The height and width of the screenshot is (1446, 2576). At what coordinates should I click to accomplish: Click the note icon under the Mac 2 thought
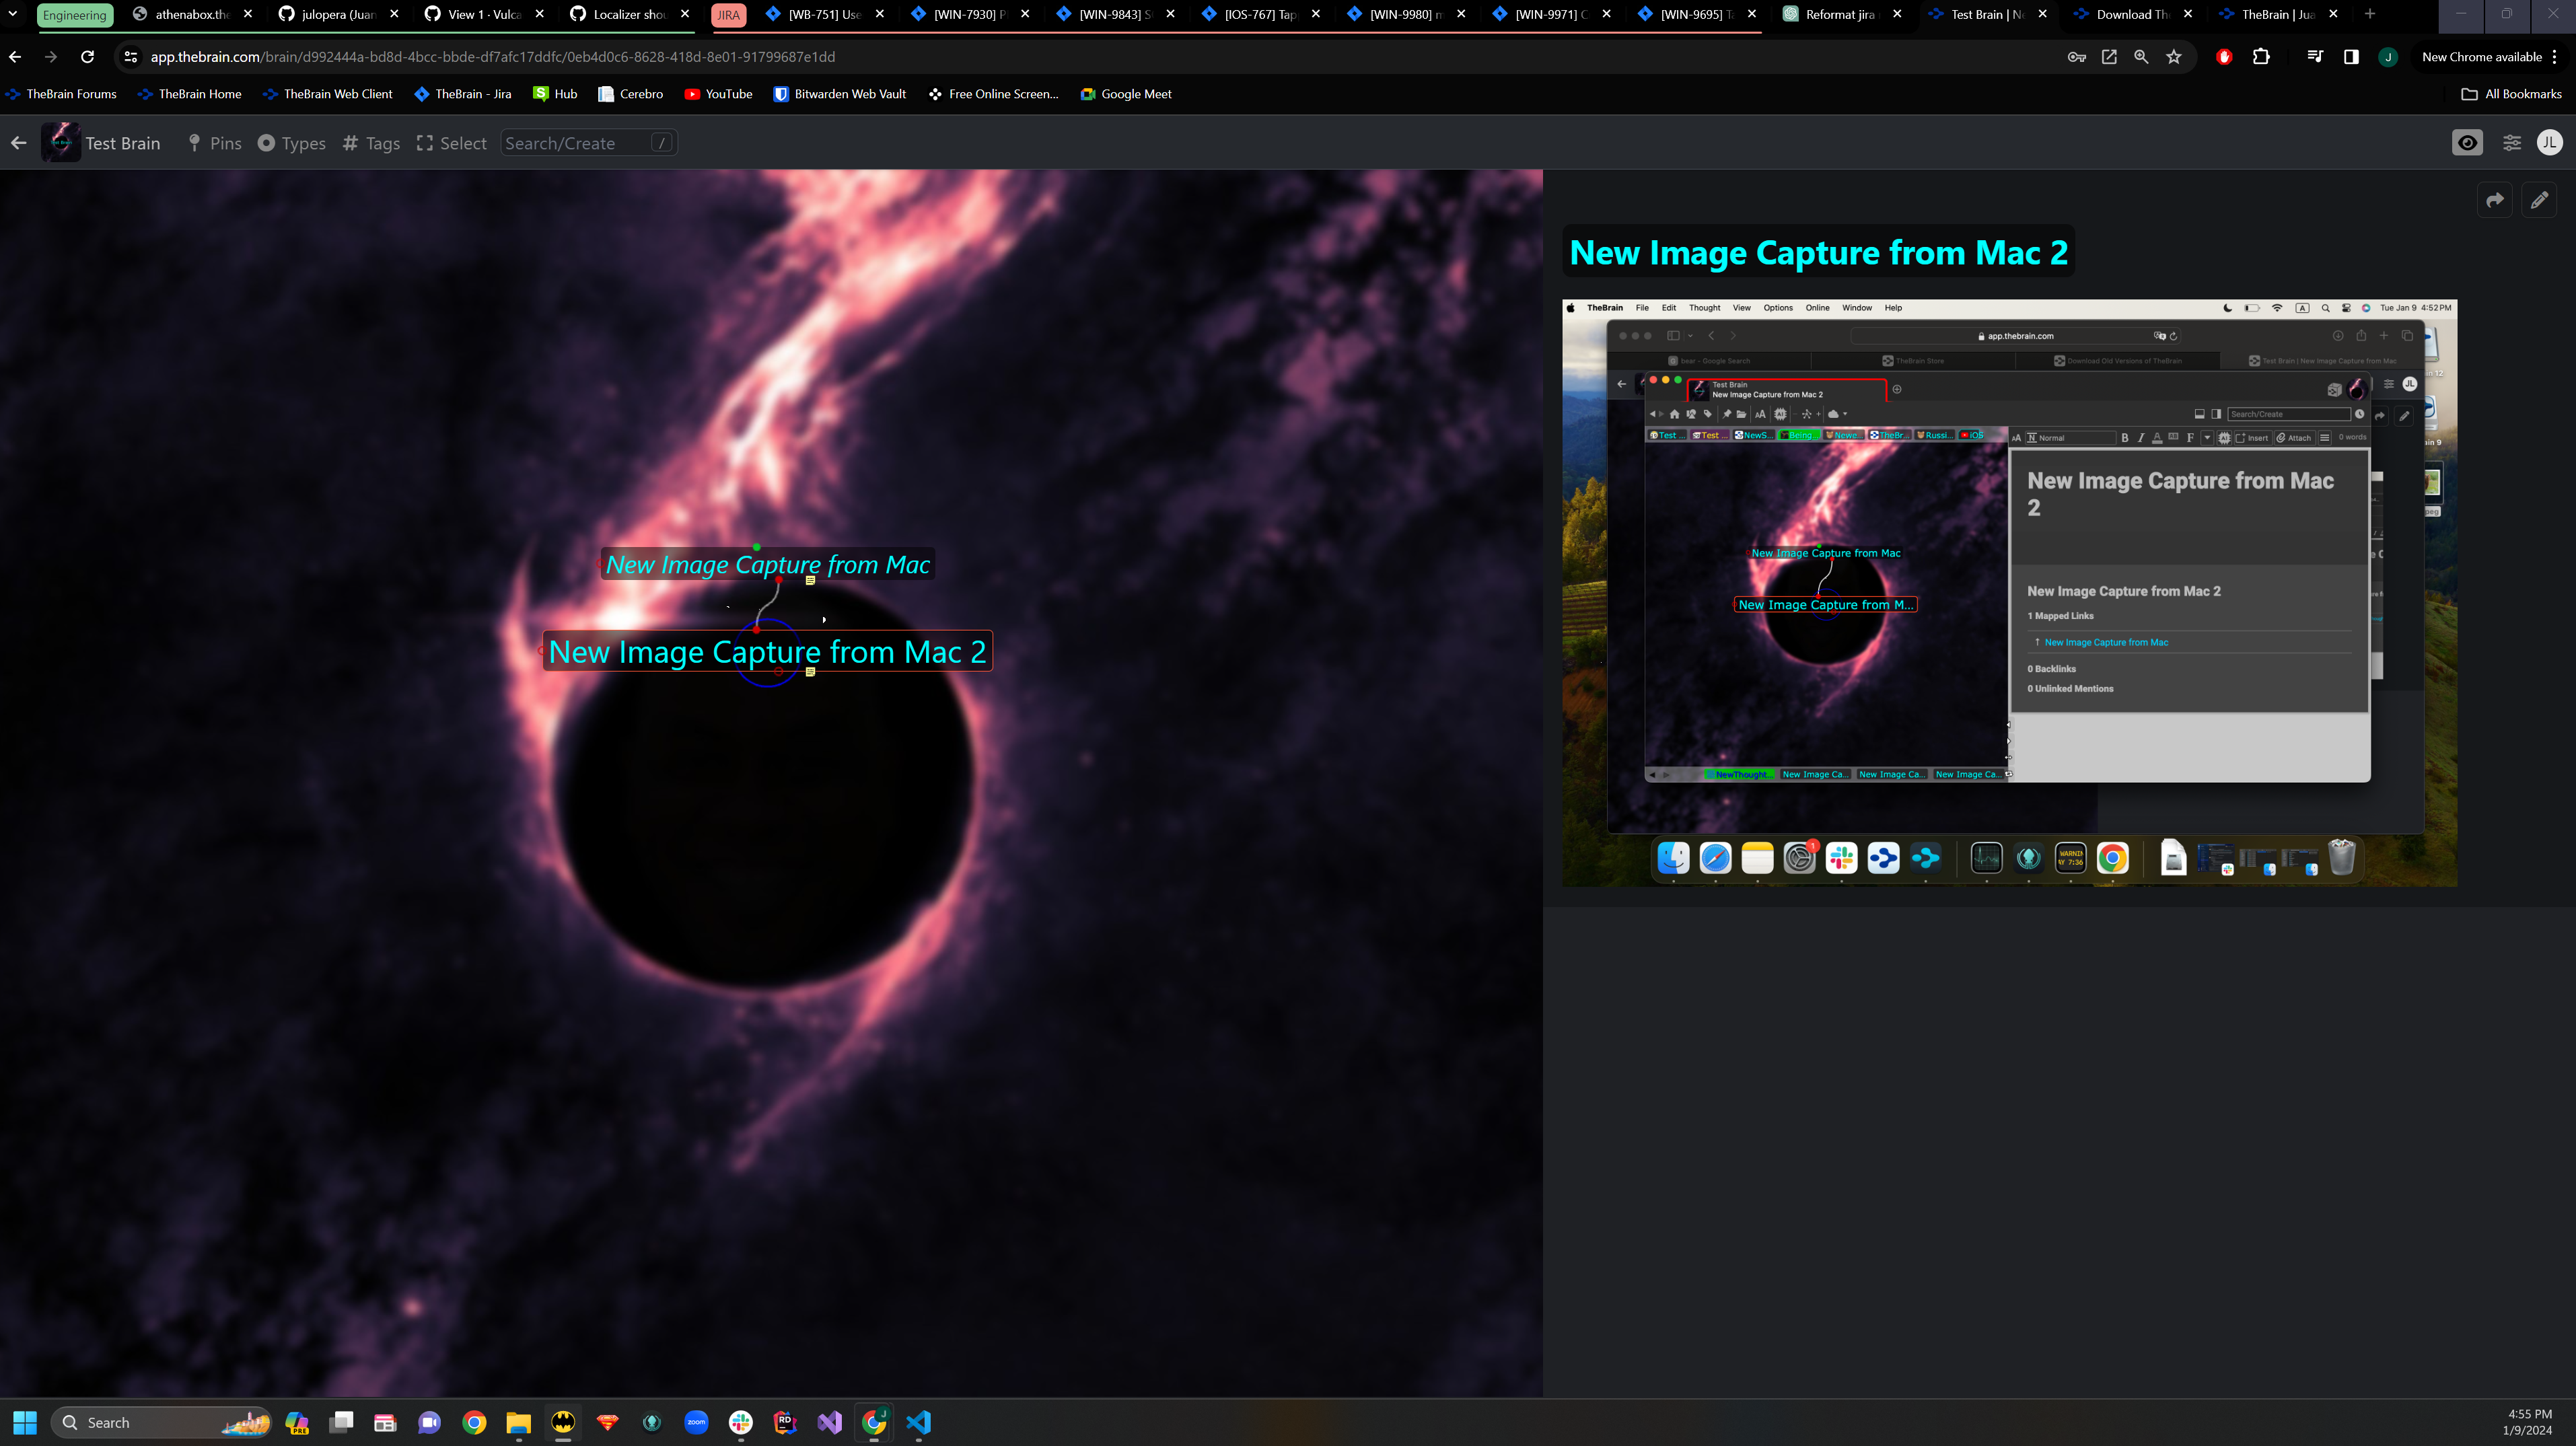click(x=810, y=672)
